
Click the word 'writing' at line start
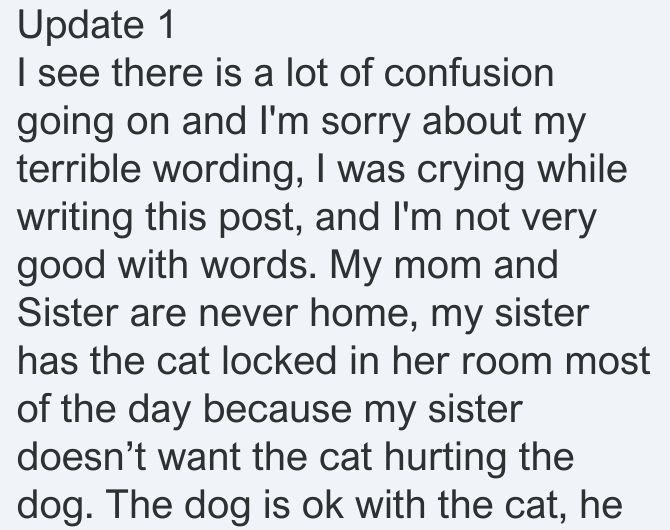75,220
